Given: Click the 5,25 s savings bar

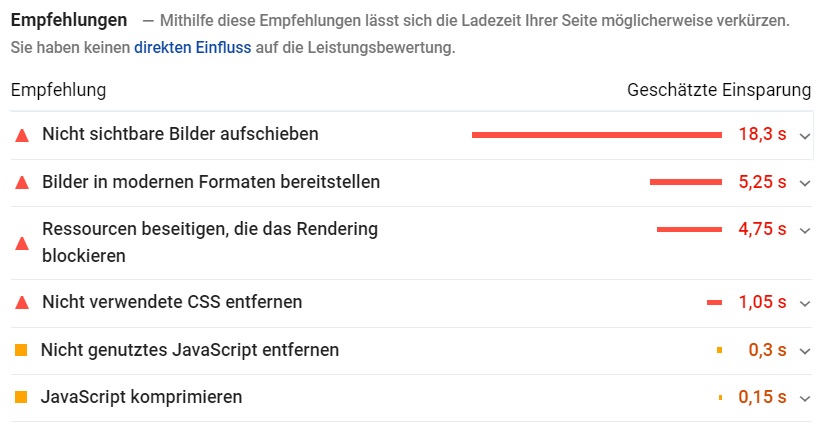Looking at the screenshot, I should point(686,182).
